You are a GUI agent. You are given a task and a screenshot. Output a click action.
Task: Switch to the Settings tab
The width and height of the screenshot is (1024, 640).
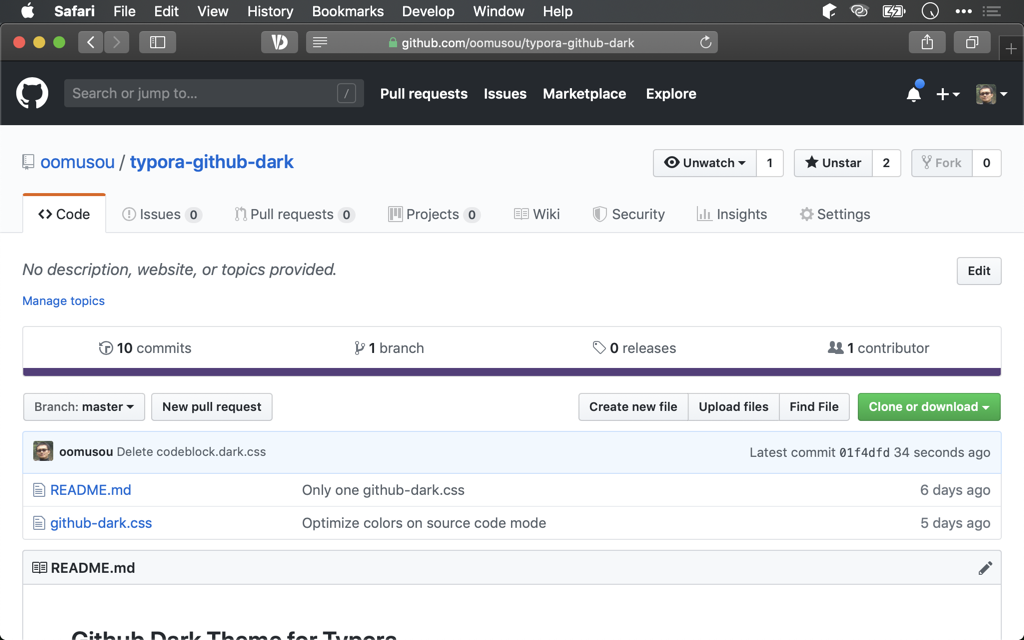pyautogui.click(x=835, y=214)
